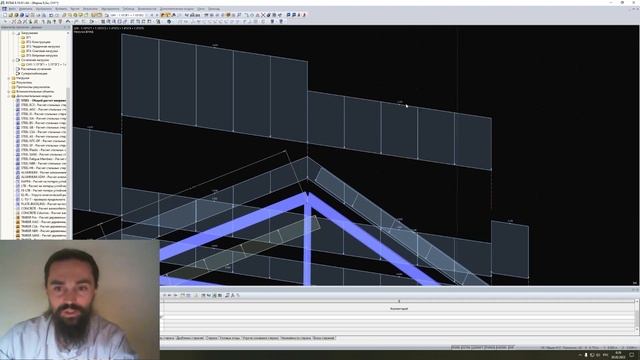
Task: Collapse the Загружения tree node
Action: [13, 33]
